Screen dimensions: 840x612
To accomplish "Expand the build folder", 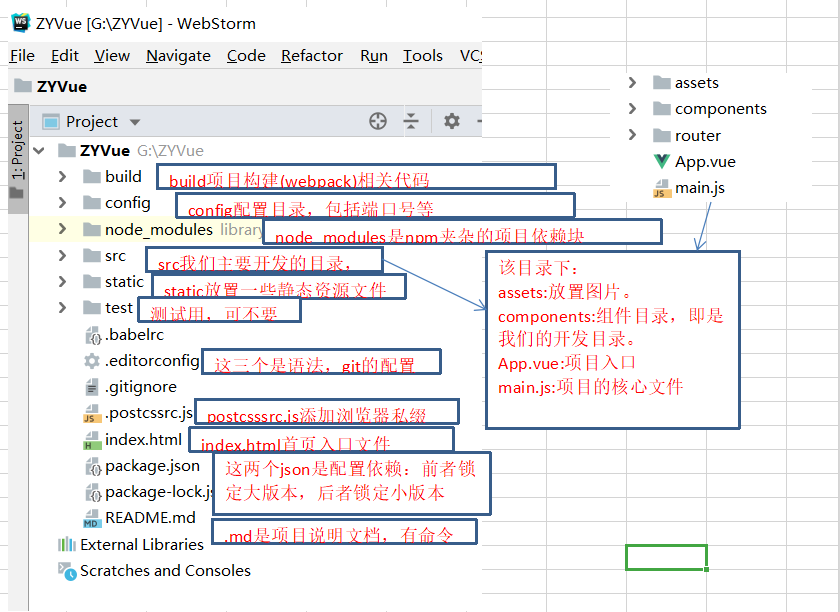I will coord(63,176).
